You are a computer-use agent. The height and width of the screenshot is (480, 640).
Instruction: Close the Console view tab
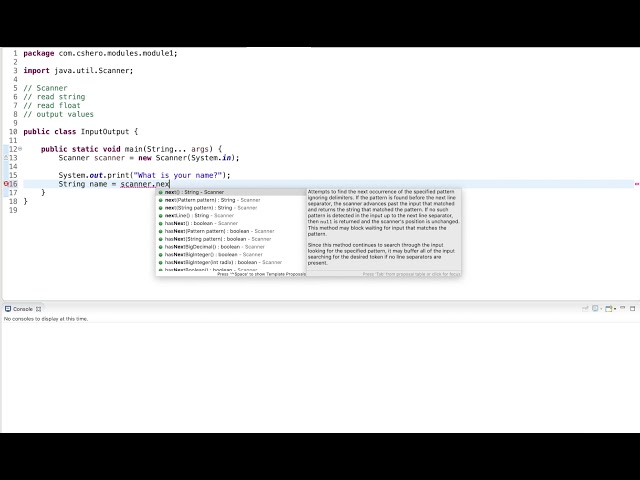click(x=38, y=309)
